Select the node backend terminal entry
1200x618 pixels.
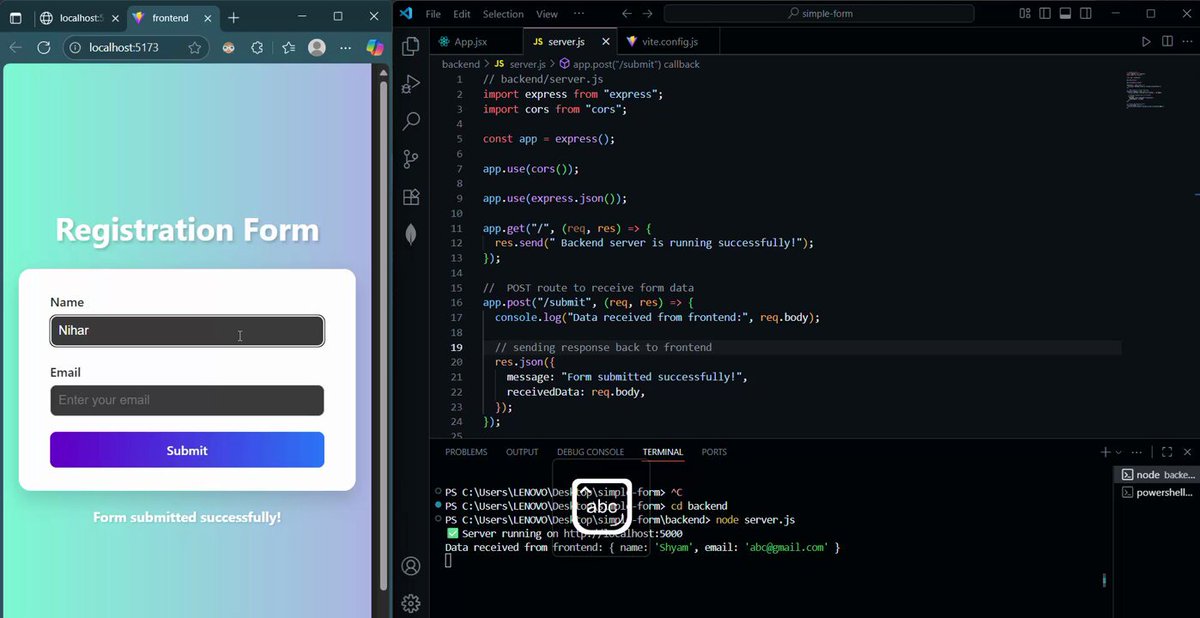[1156, 475]
